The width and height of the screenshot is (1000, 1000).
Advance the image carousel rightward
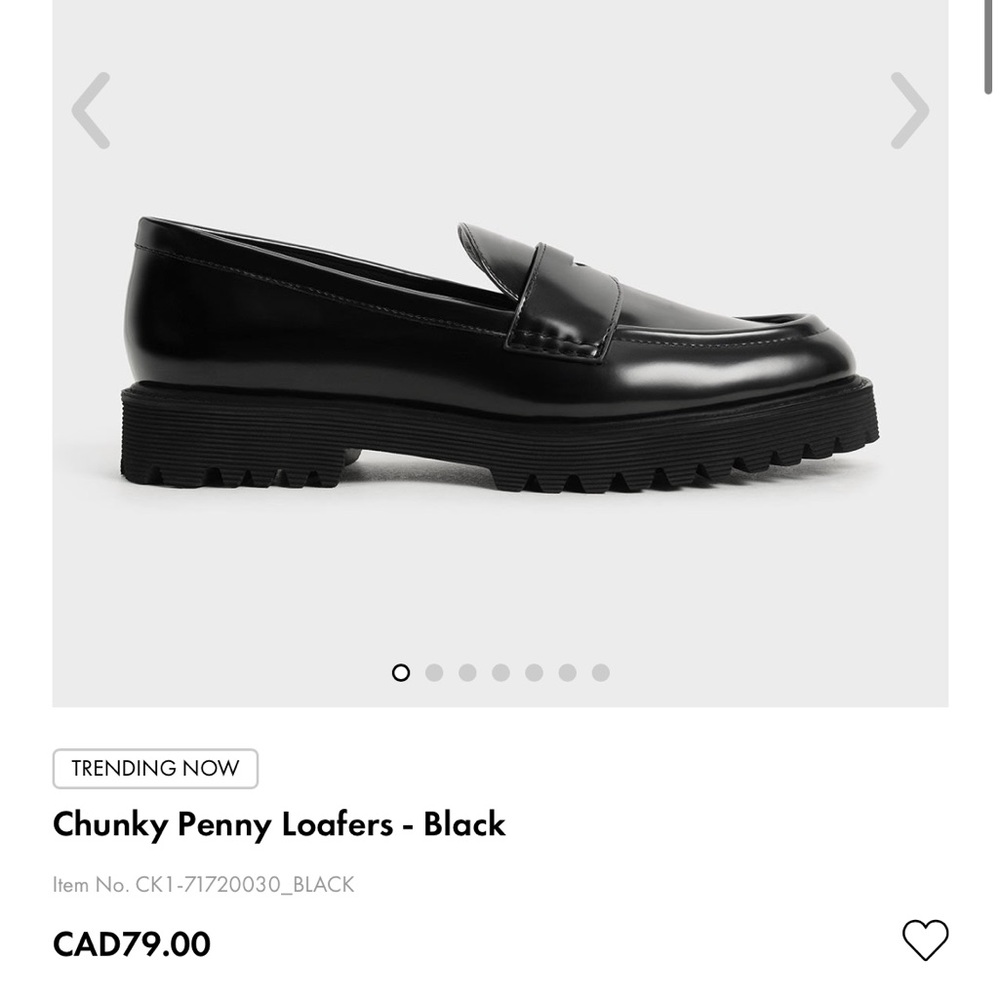pos(911,112)
